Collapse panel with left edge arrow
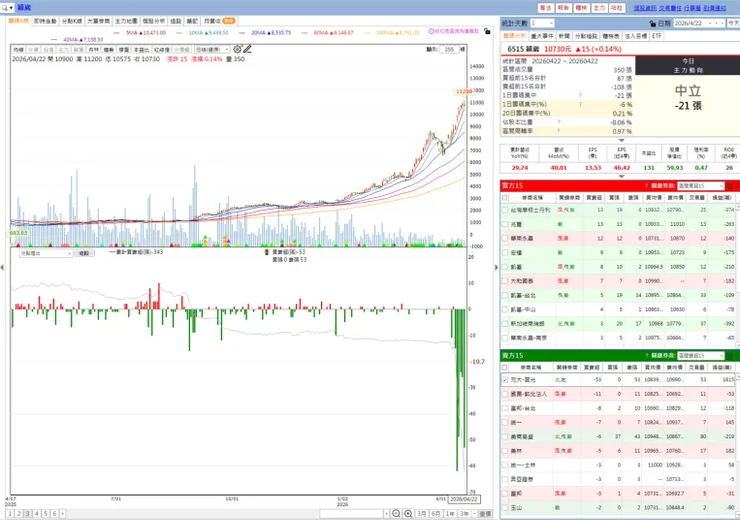 (2, 268)
